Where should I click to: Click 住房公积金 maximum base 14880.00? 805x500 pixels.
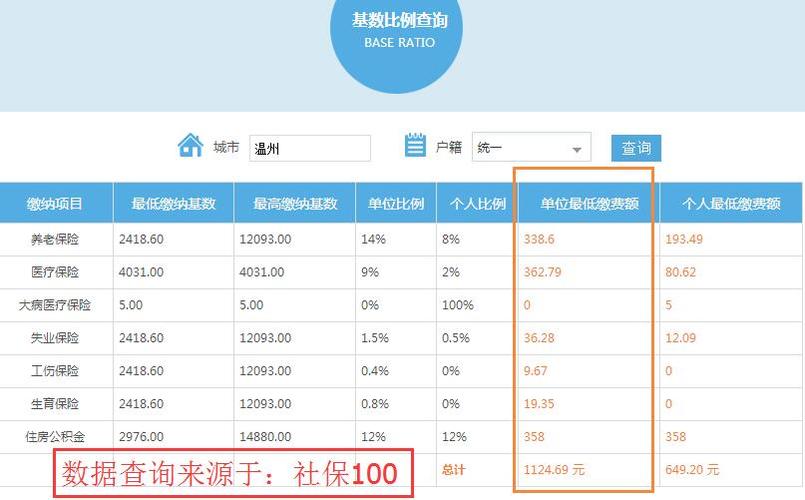tap(265, 436)
